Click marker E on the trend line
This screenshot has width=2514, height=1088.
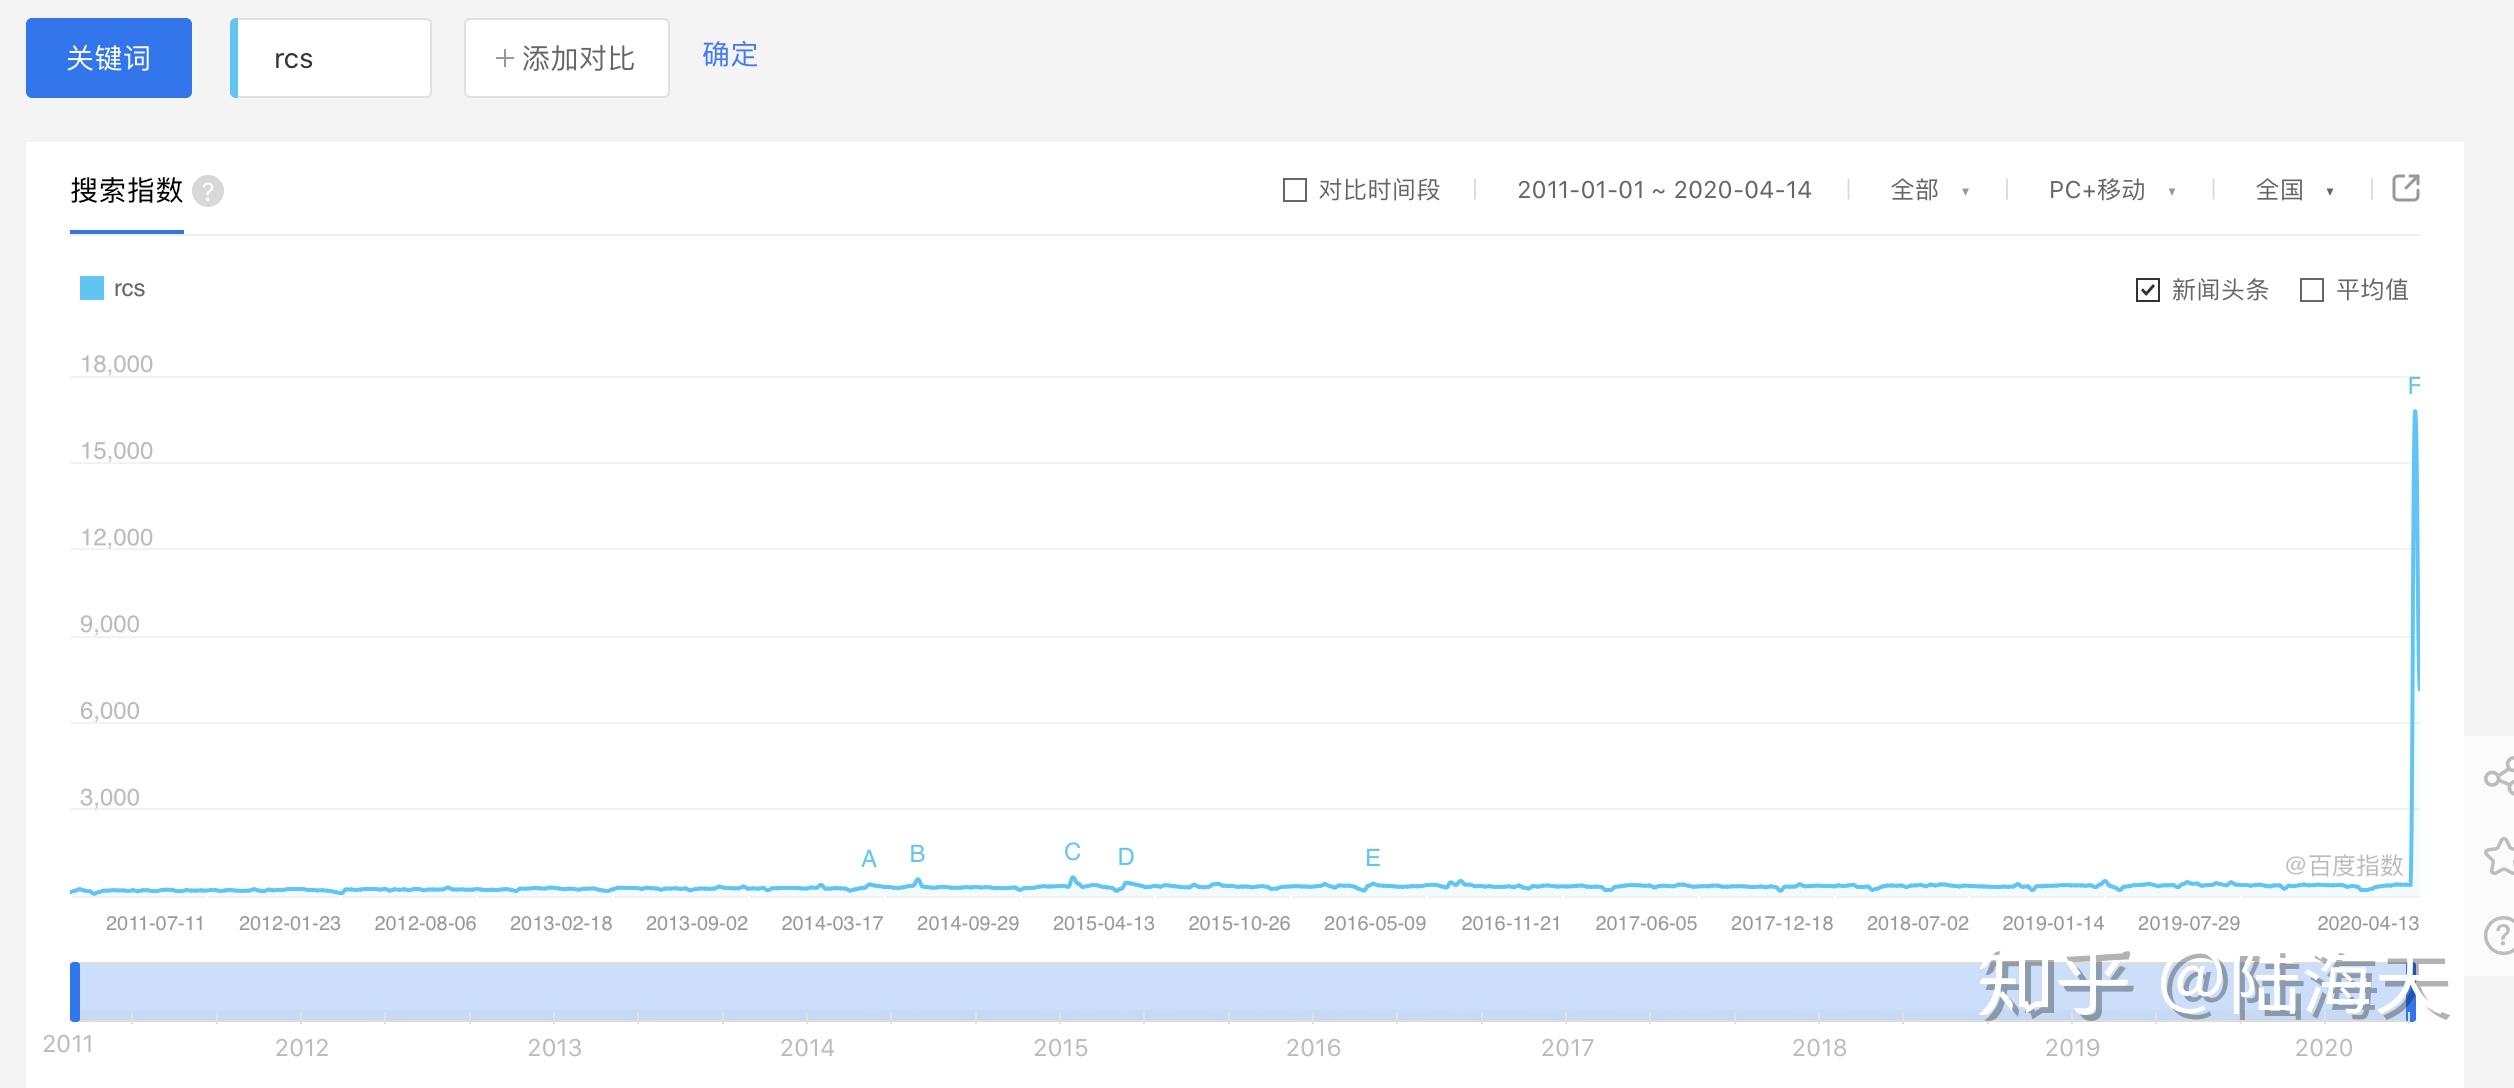(x=1372, y=858)
